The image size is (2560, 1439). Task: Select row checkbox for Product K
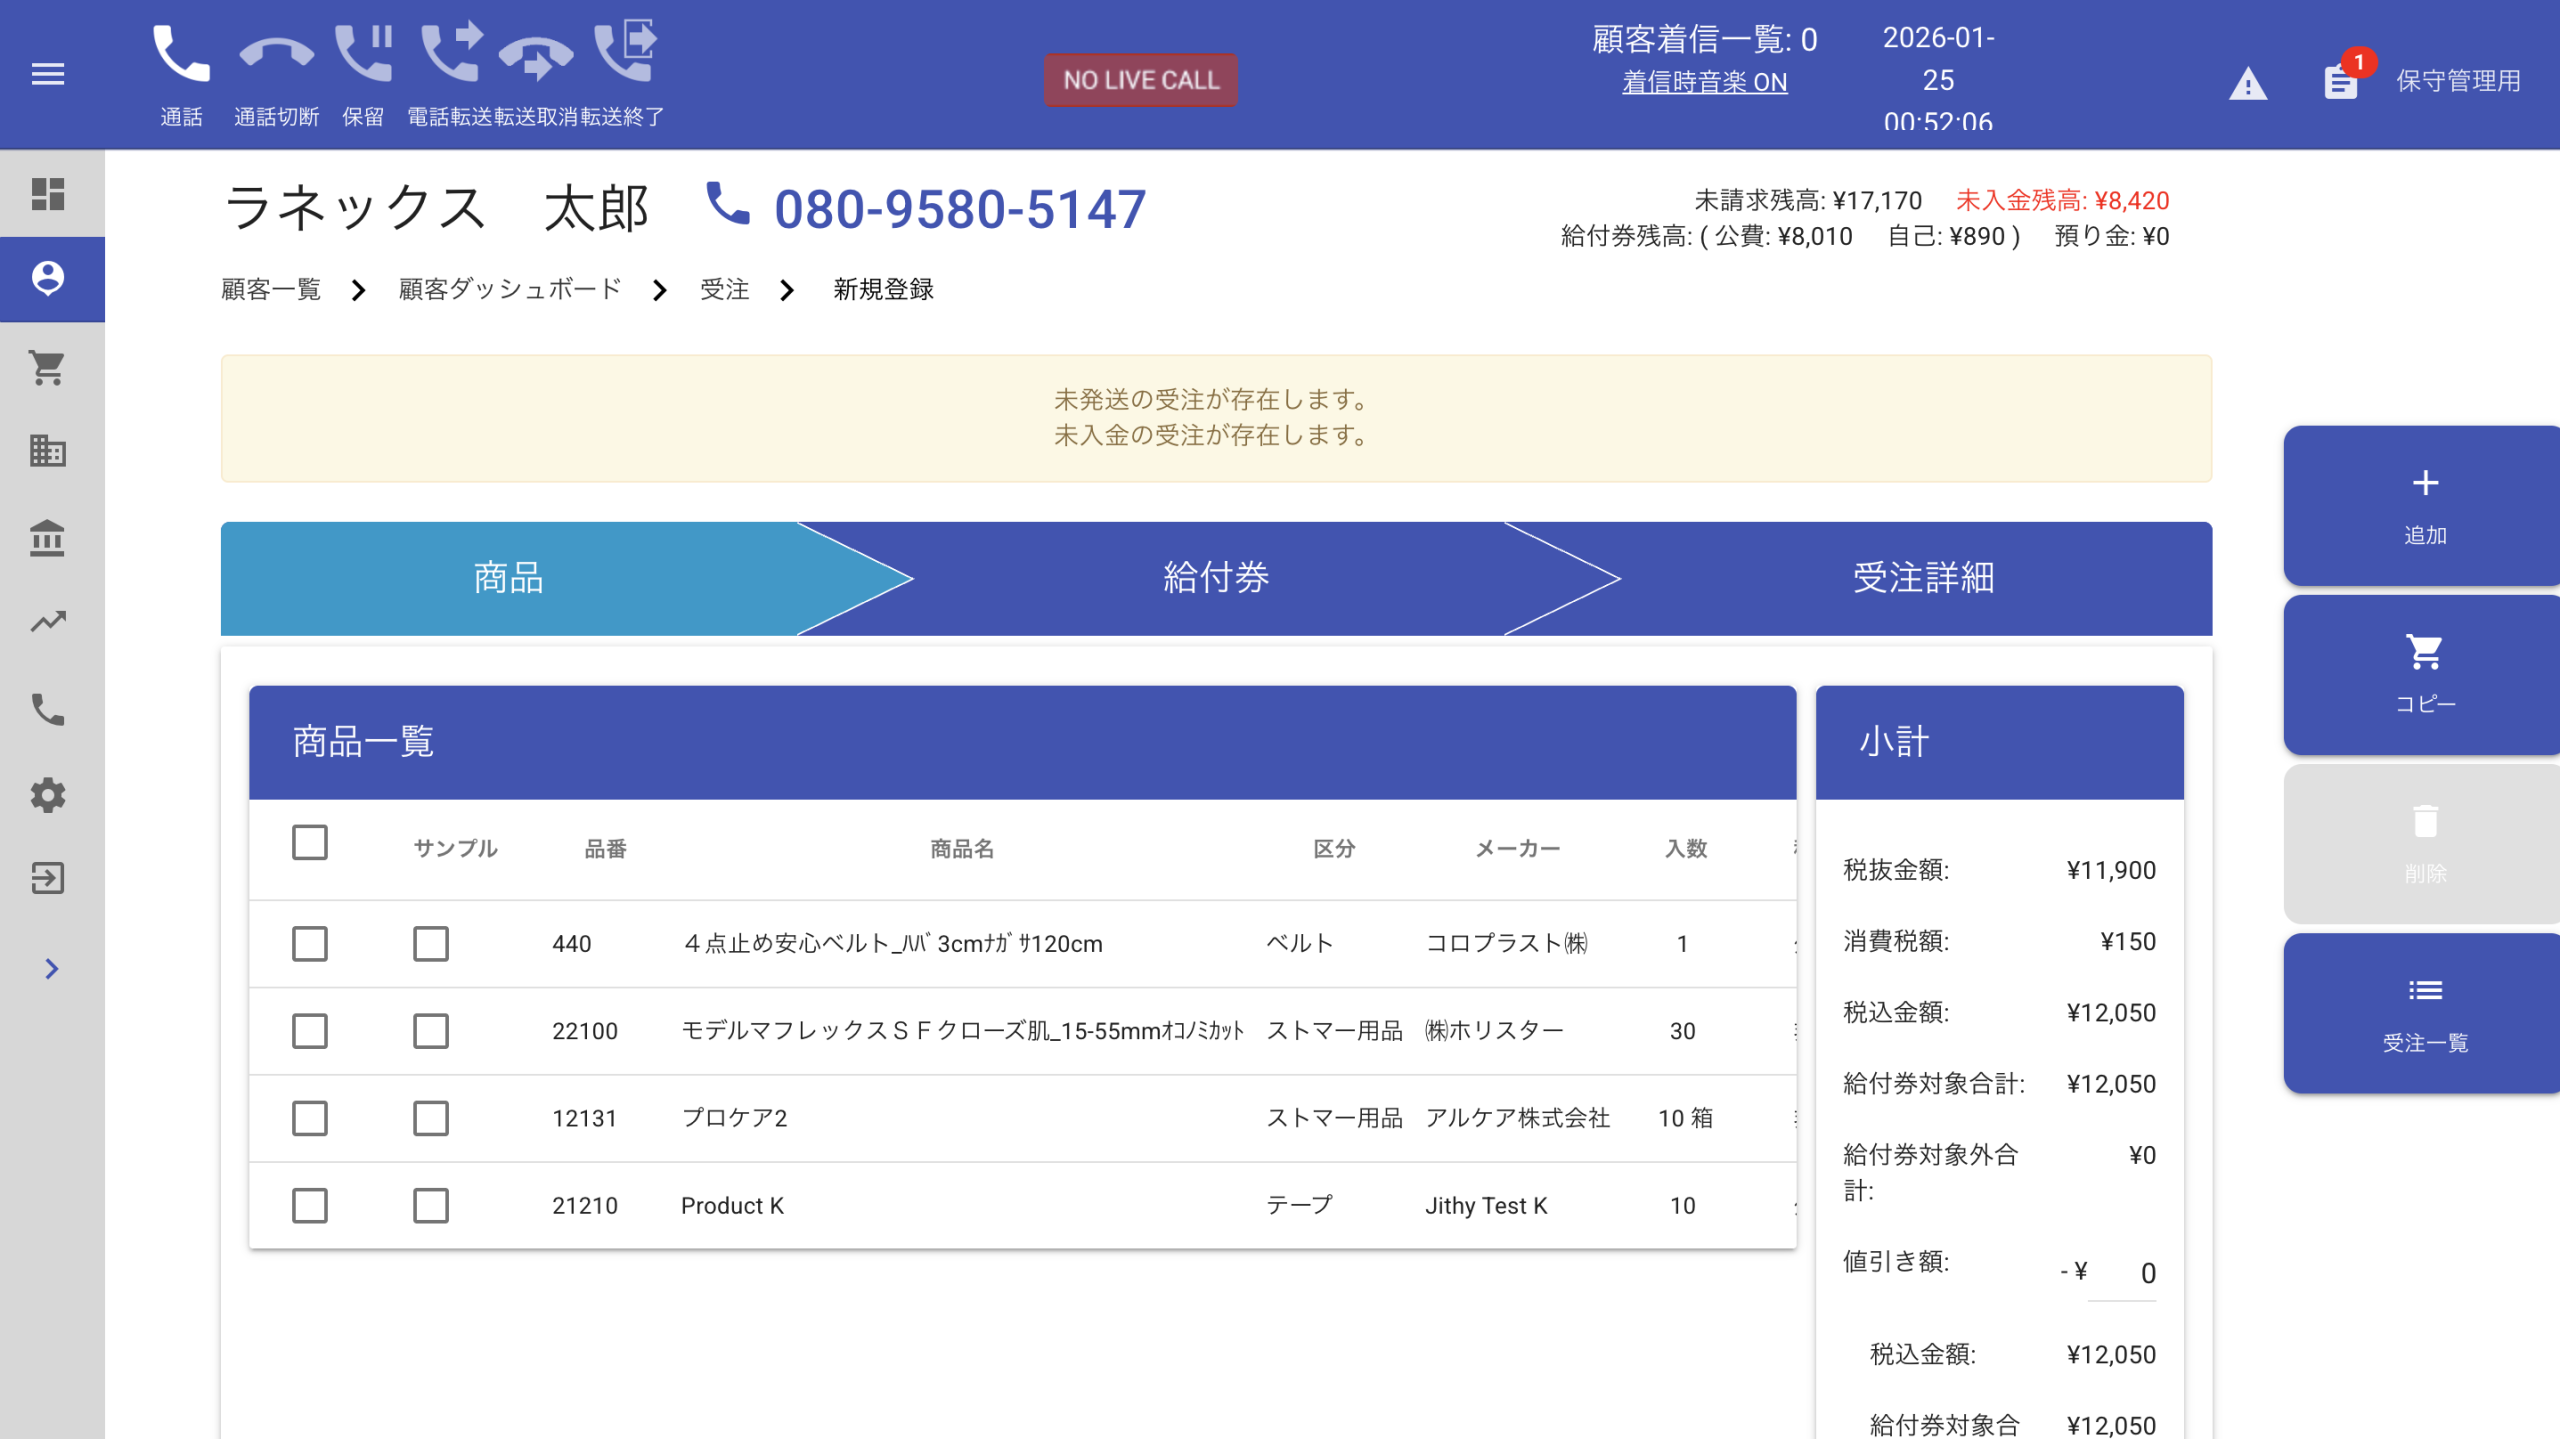[x=310, y=1205]
